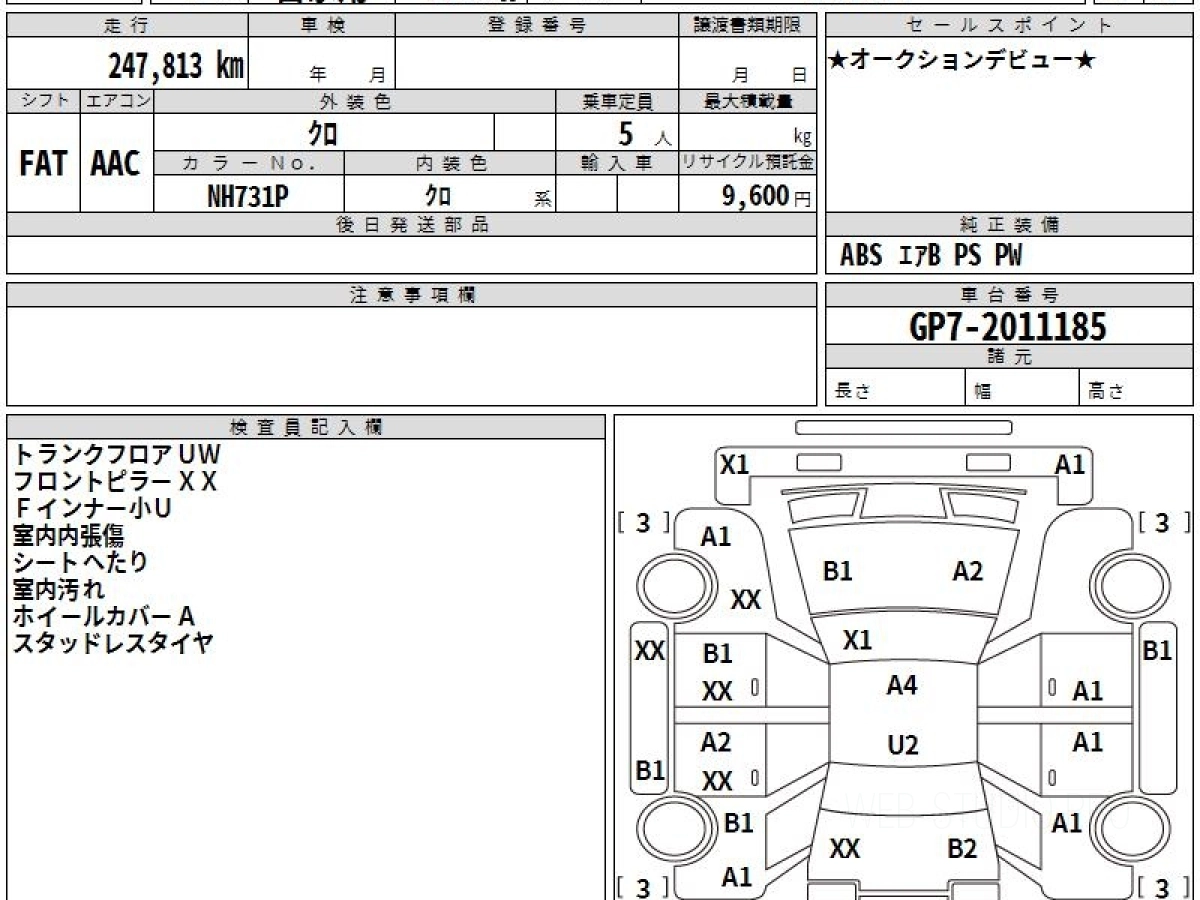Click the 幅 dimension label

click(983, 392)
